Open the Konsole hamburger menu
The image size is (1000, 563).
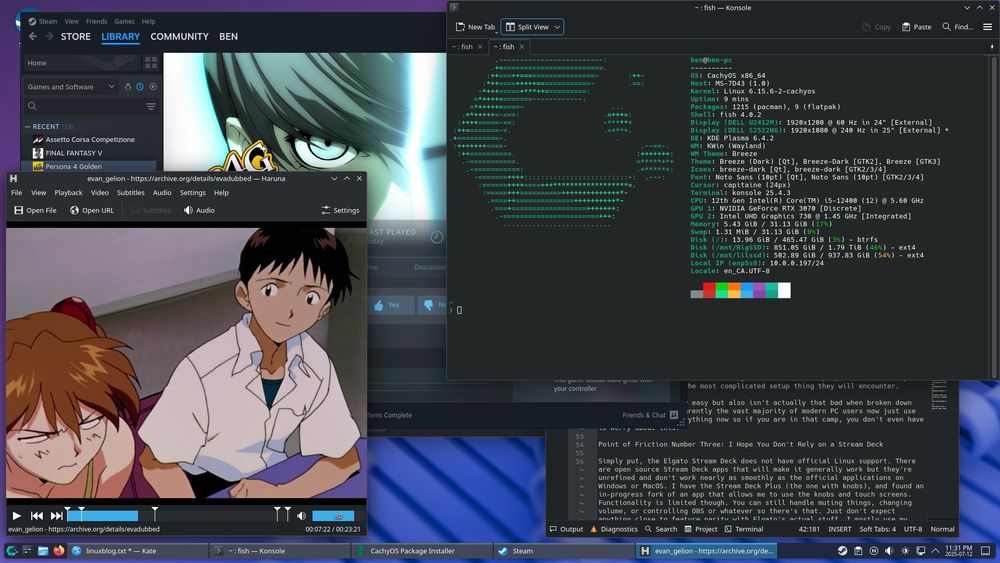click(987, 27)
